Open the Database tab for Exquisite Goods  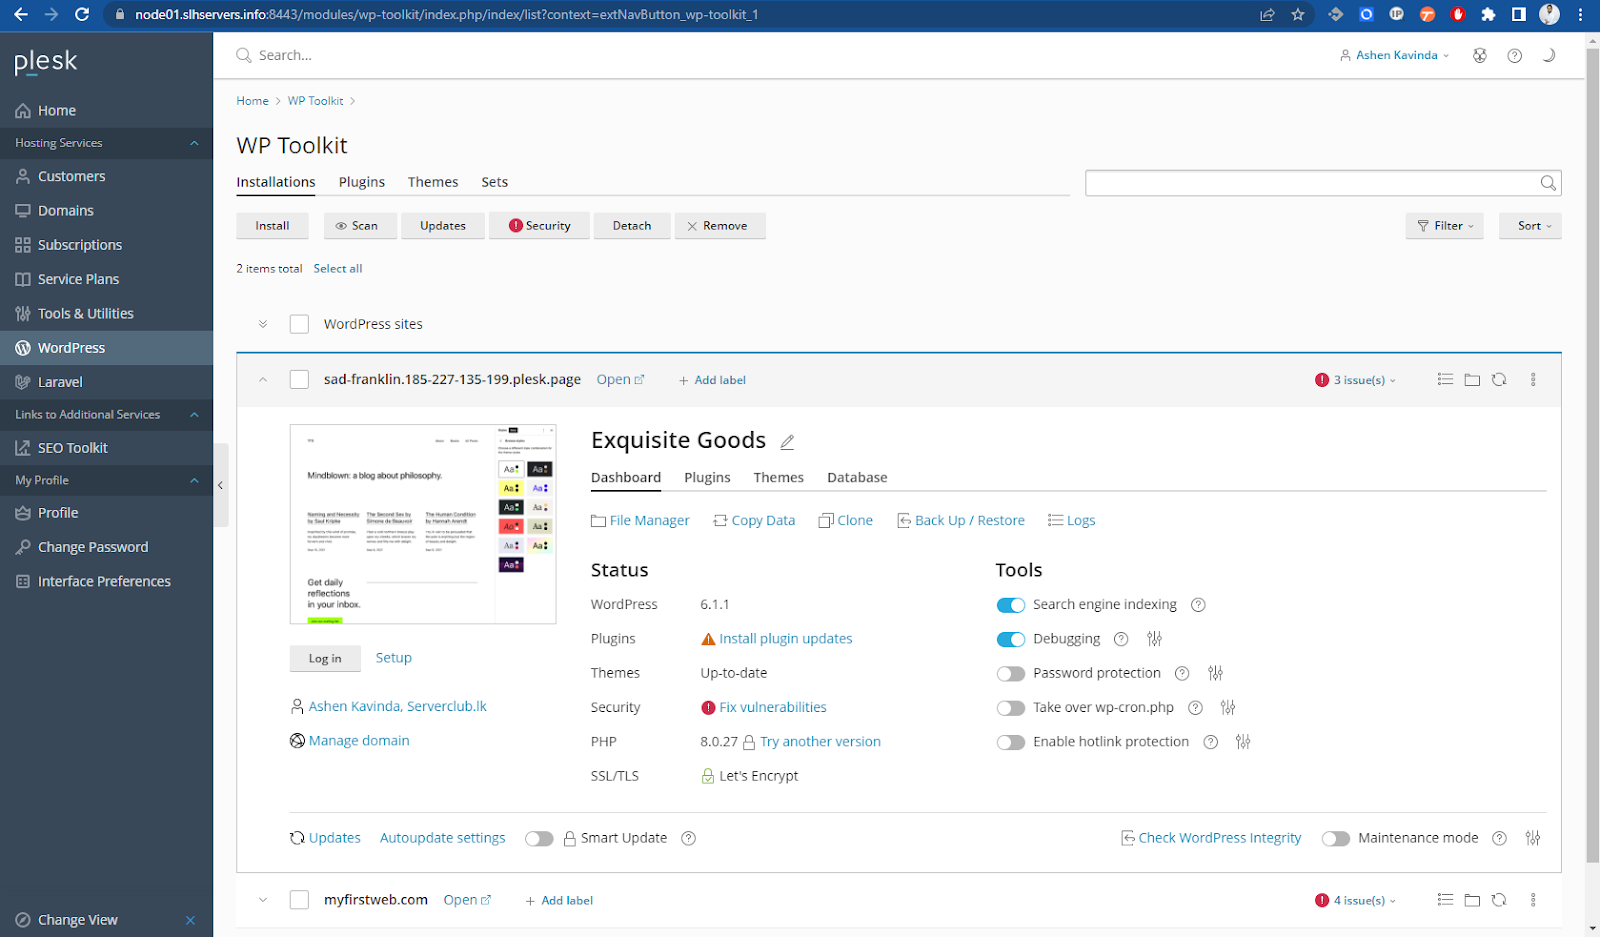pyautogui.click(x=856, y=478)
